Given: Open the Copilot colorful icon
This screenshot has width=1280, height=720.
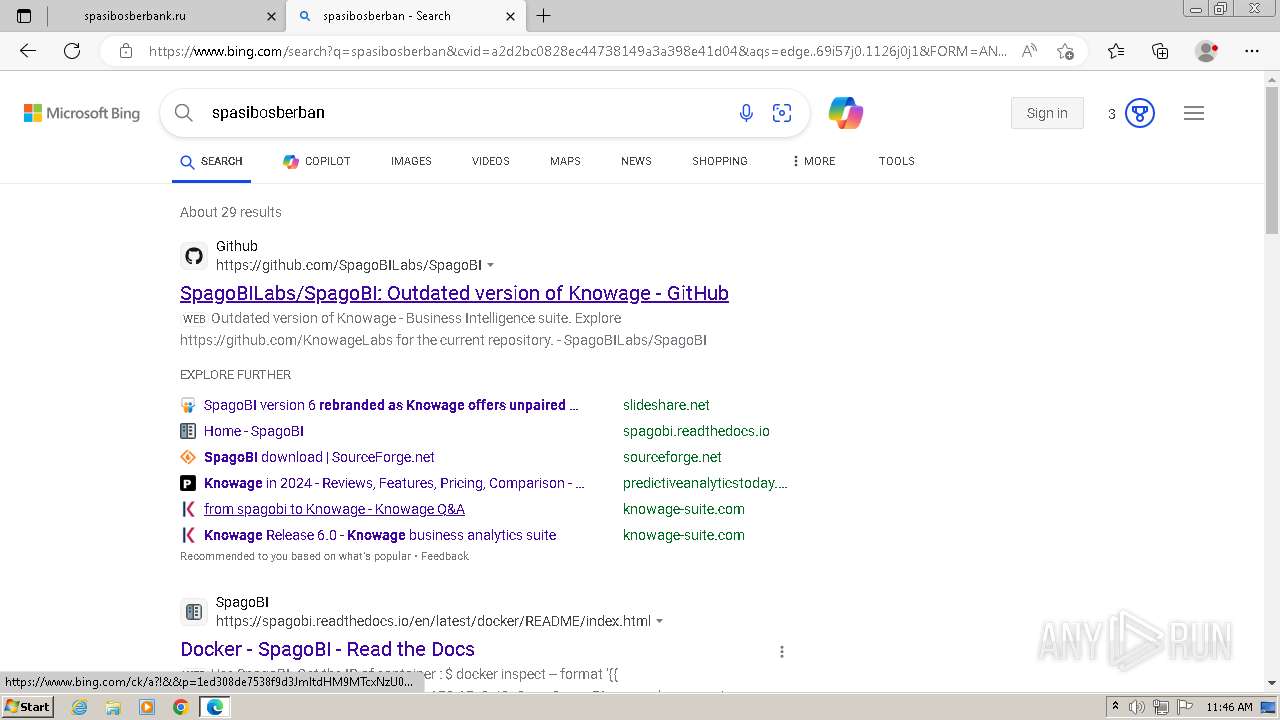Looking at the screenshot, I should 845,113.
